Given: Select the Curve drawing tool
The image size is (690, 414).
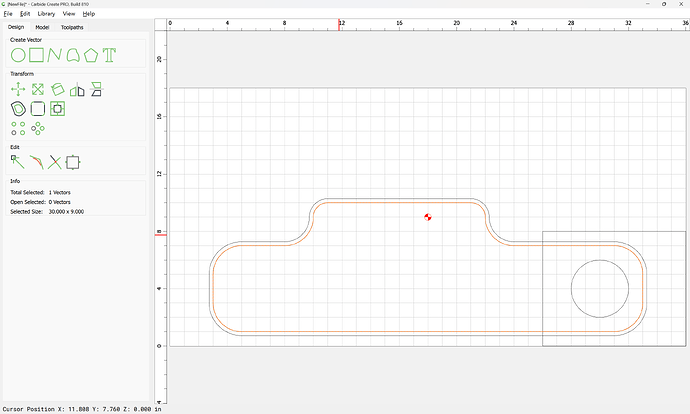Looking at the screenshot, I should (x=73, y=55).
